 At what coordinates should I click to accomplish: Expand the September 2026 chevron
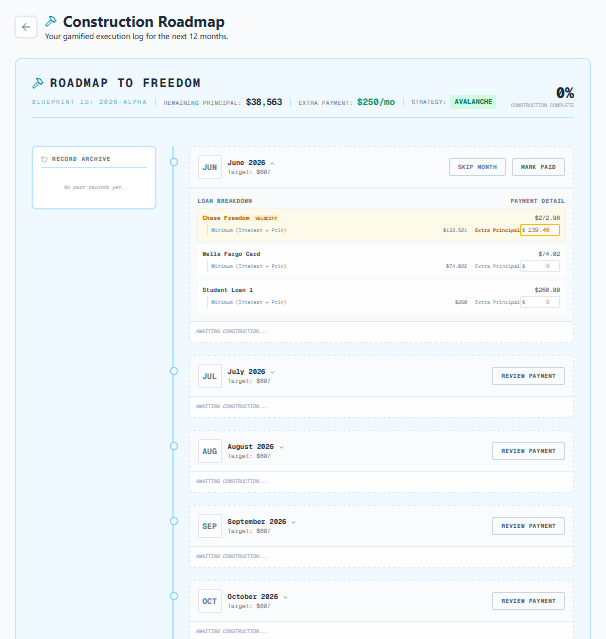click(293, 522)
